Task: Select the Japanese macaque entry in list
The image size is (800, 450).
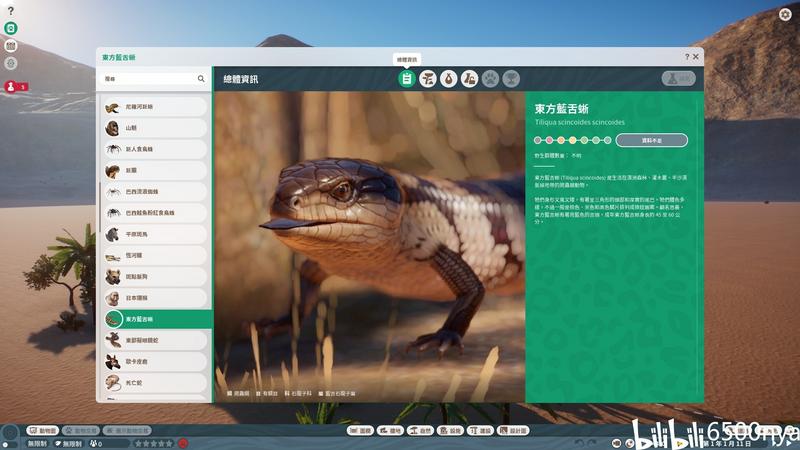Action: (155, 298)
